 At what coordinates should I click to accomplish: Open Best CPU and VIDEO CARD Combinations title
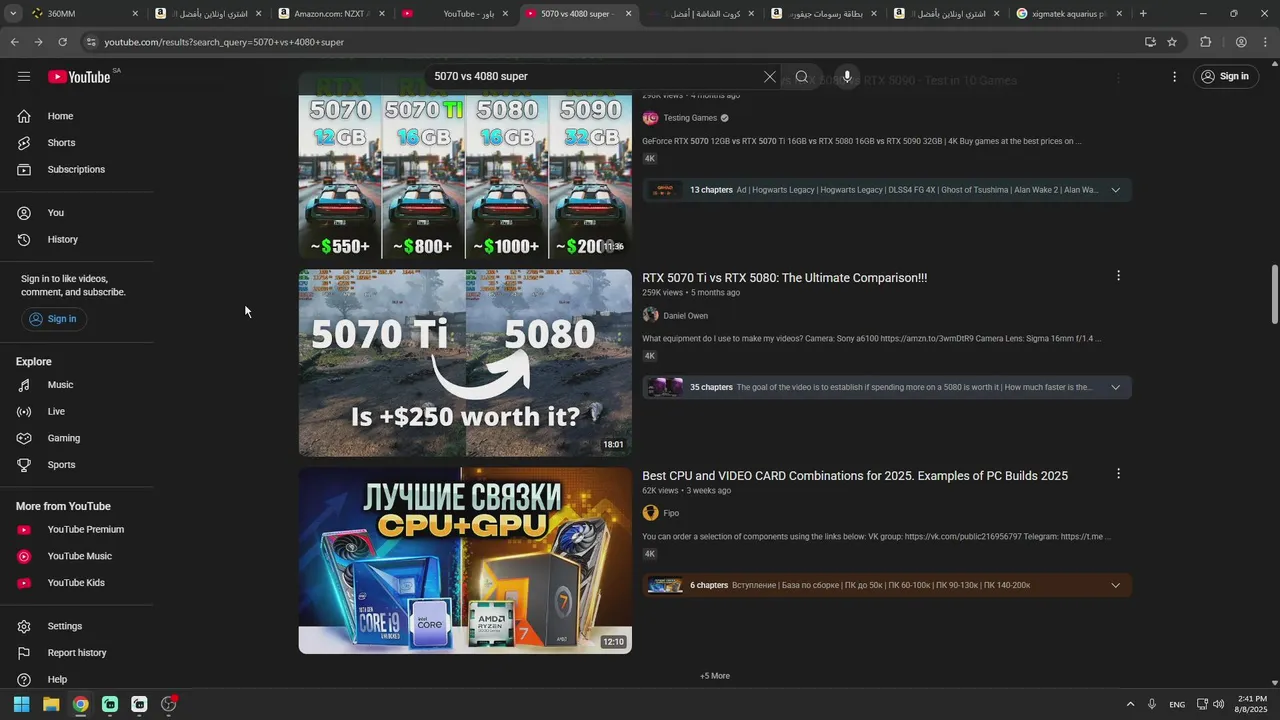[x=855, y=476]
